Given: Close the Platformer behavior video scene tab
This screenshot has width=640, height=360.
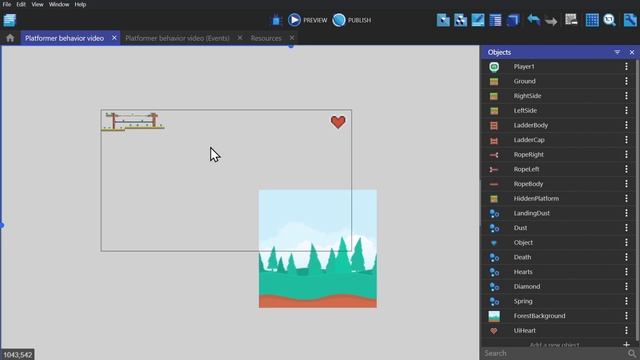Looking at the screenshot, I should 114,38.
